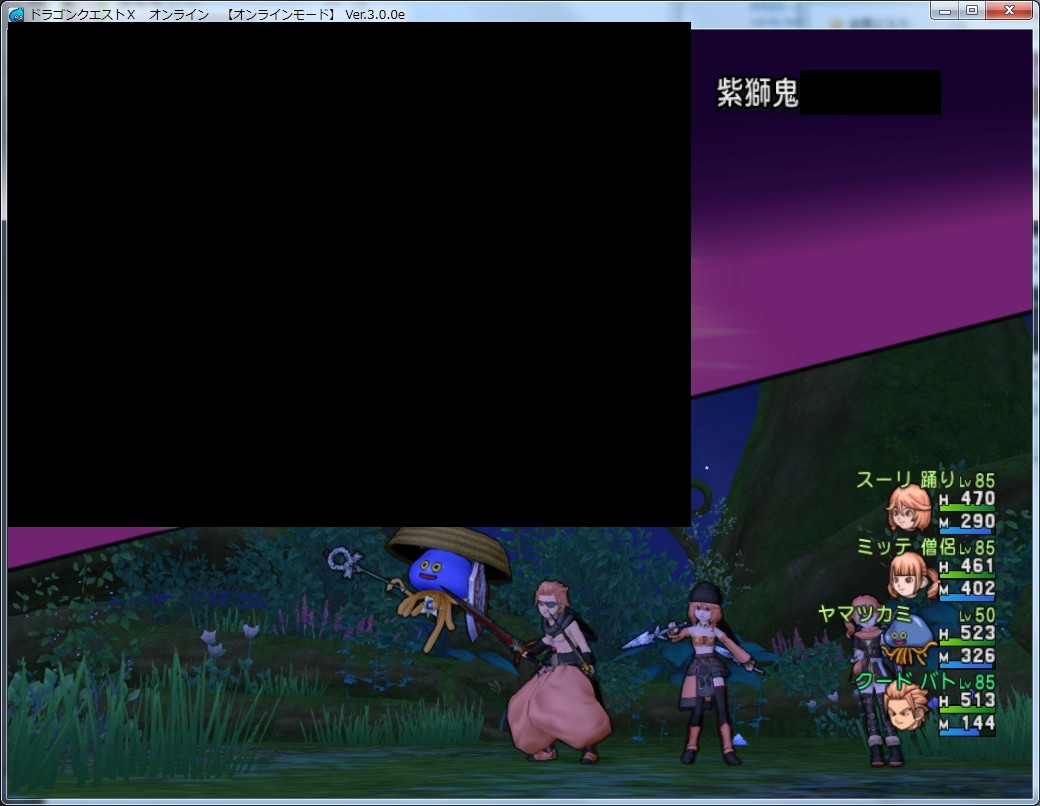Select ミッテ's face portrait in party list
This screenshot has width=1040, height=806.
coord(913,576)
